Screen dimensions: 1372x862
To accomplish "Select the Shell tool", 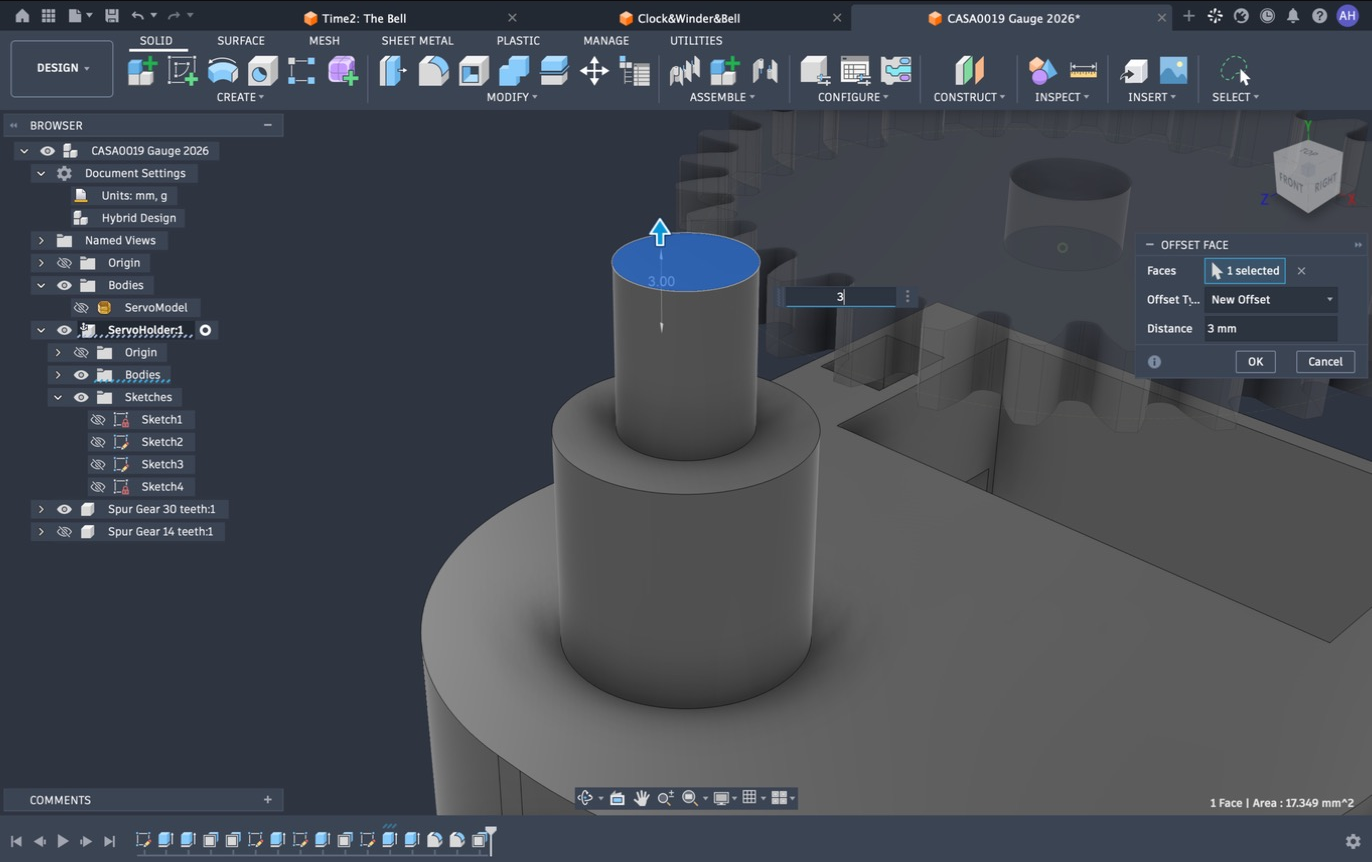I will [x=473, y=71].
